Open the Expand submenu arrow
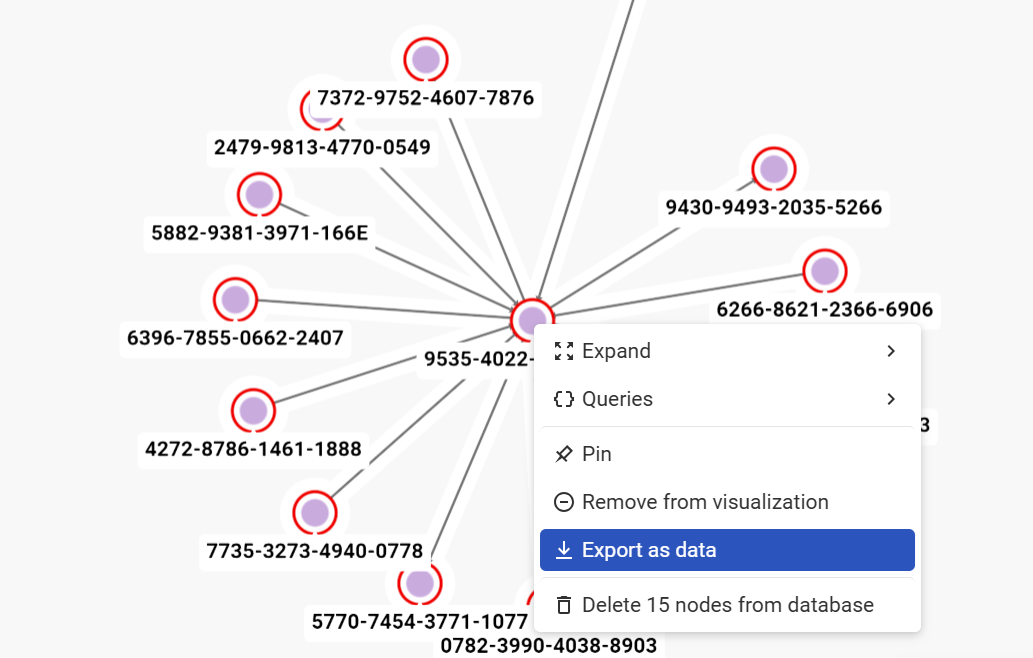Screen dimensions: 1033x658 click(891, 351)
